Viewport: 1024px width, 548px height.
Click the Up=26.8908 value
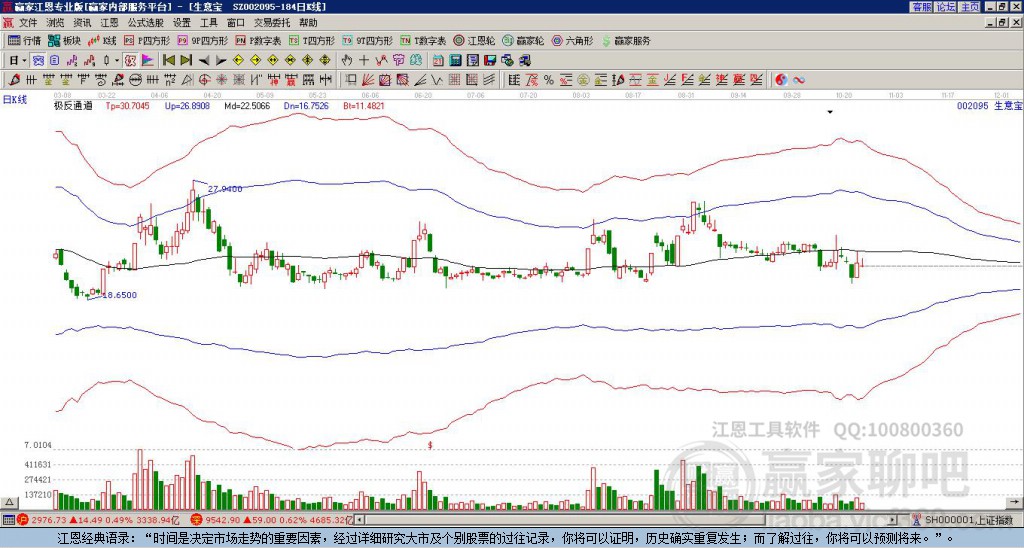click(187, 105)
